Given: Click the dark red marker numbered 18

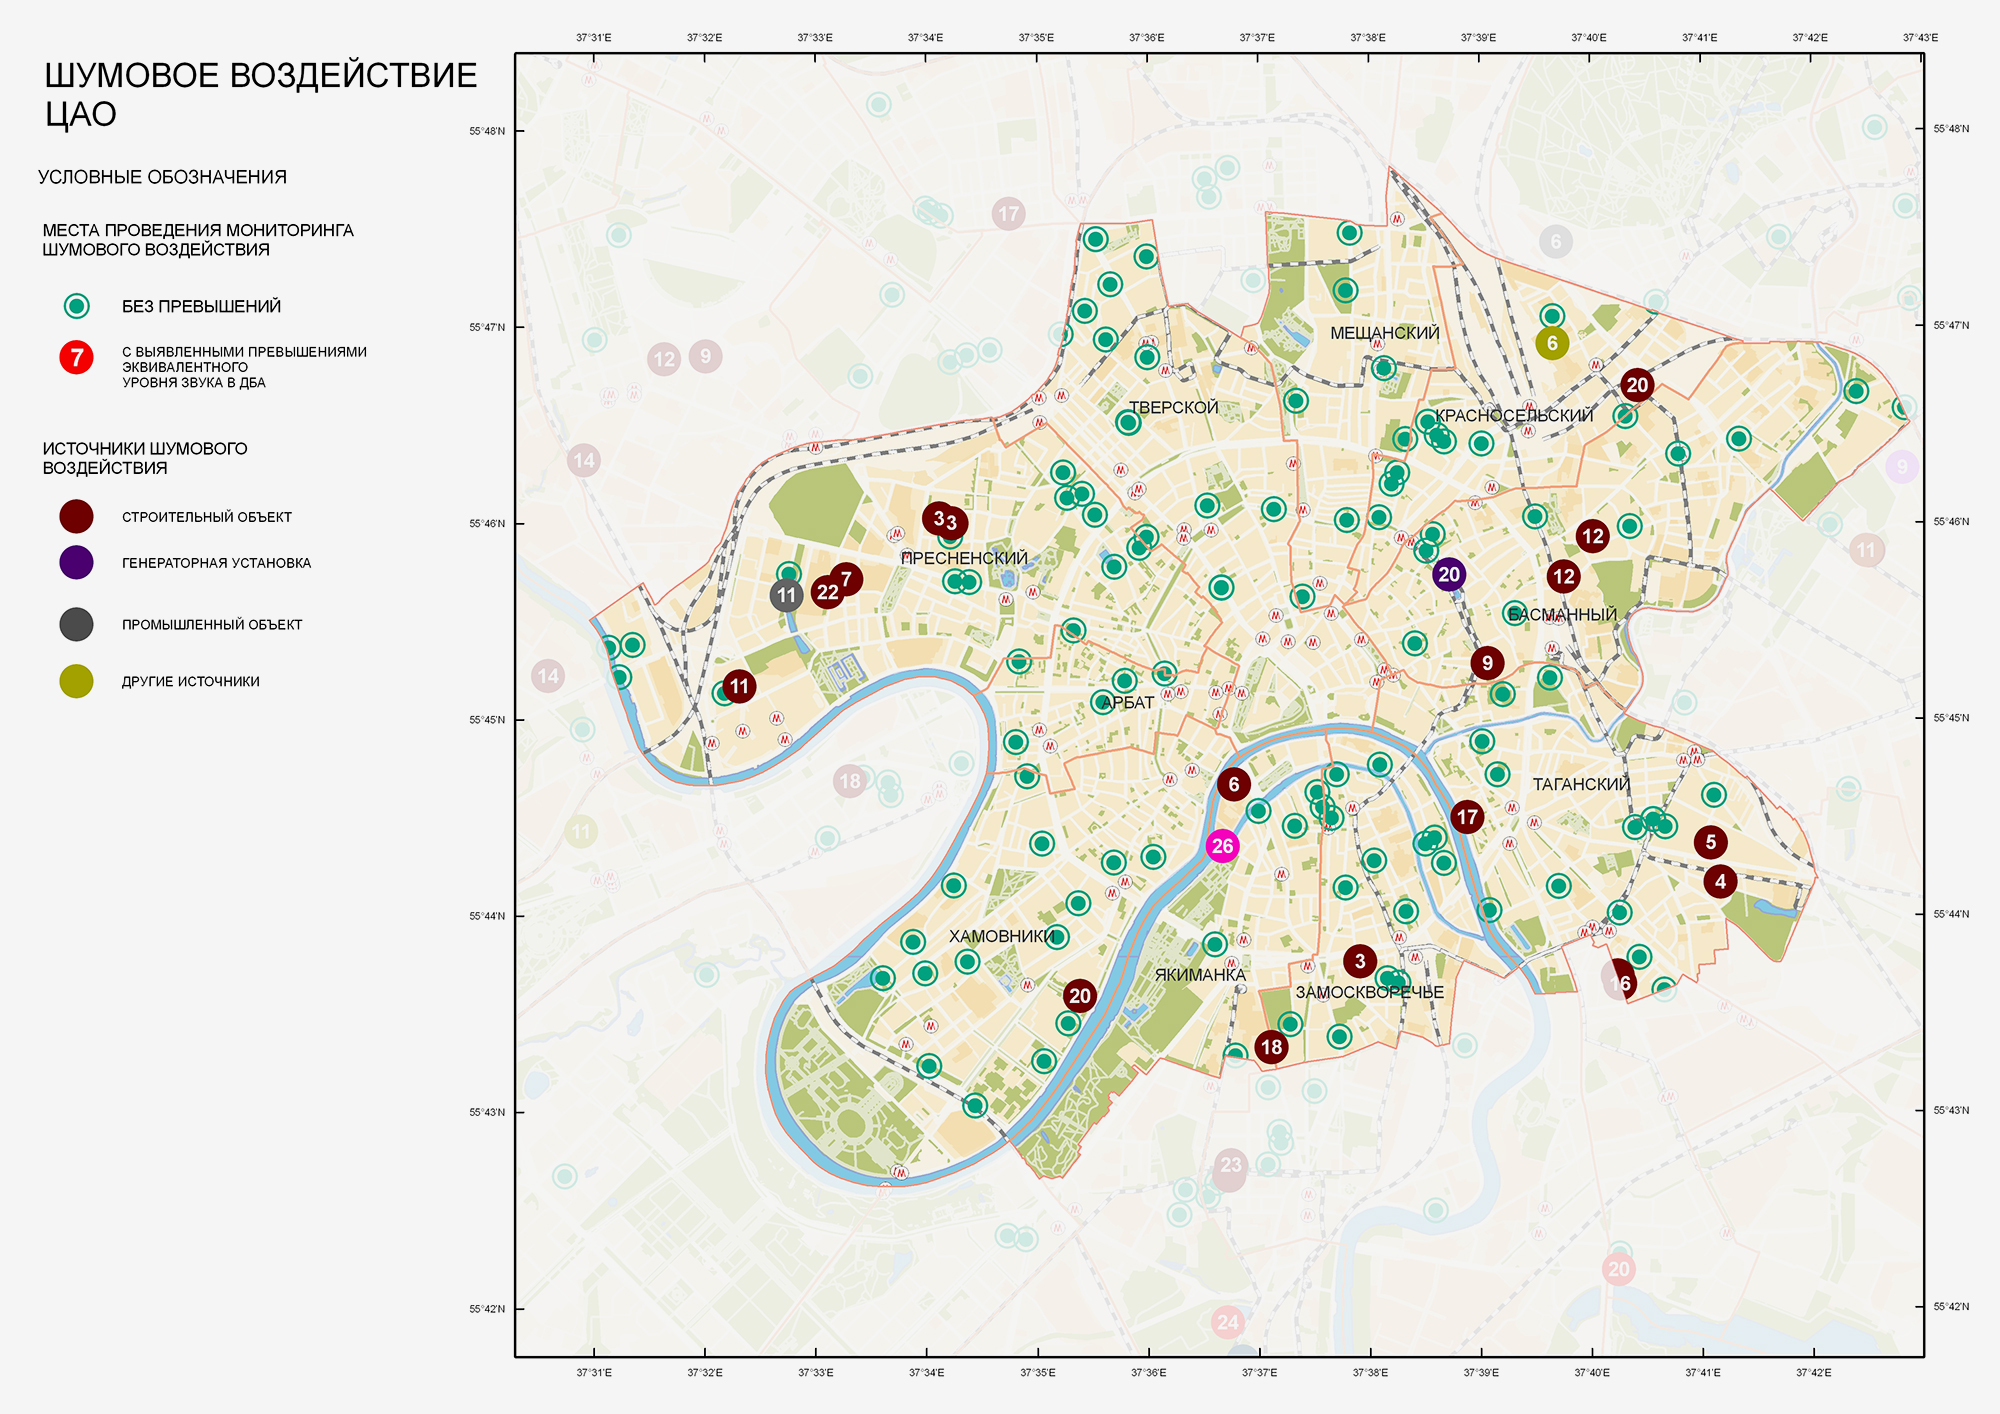Looking at the screenshot, I should point(1271,1047).
